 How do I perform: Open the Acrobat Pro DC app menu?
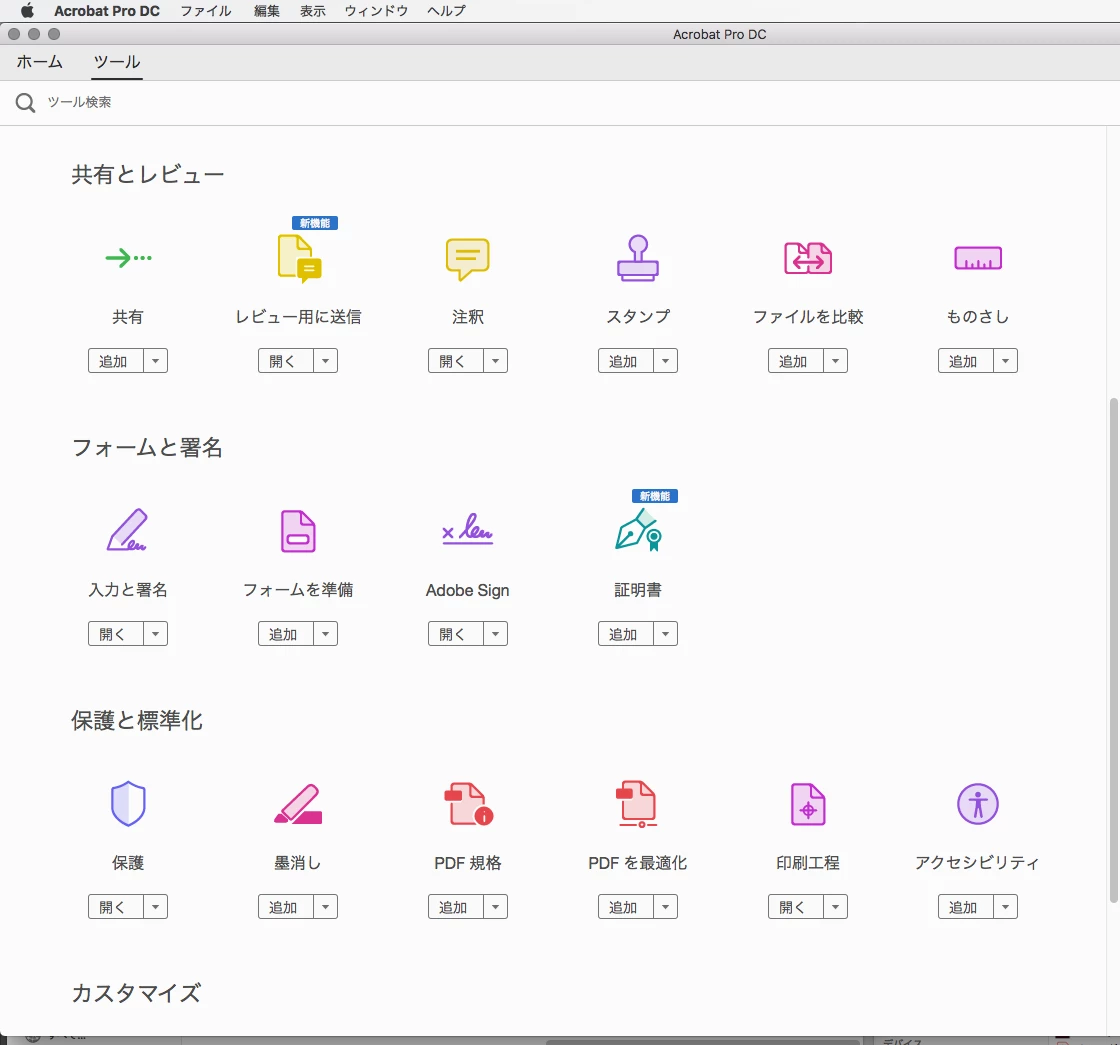click(107, 11)
